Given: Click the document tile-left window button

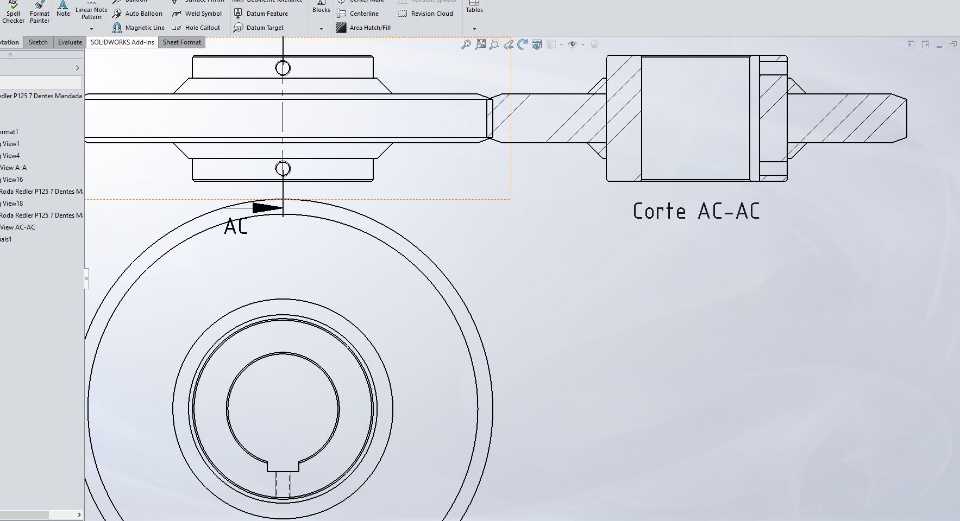Looking at the screenshot, I should (x=911, y=44).
